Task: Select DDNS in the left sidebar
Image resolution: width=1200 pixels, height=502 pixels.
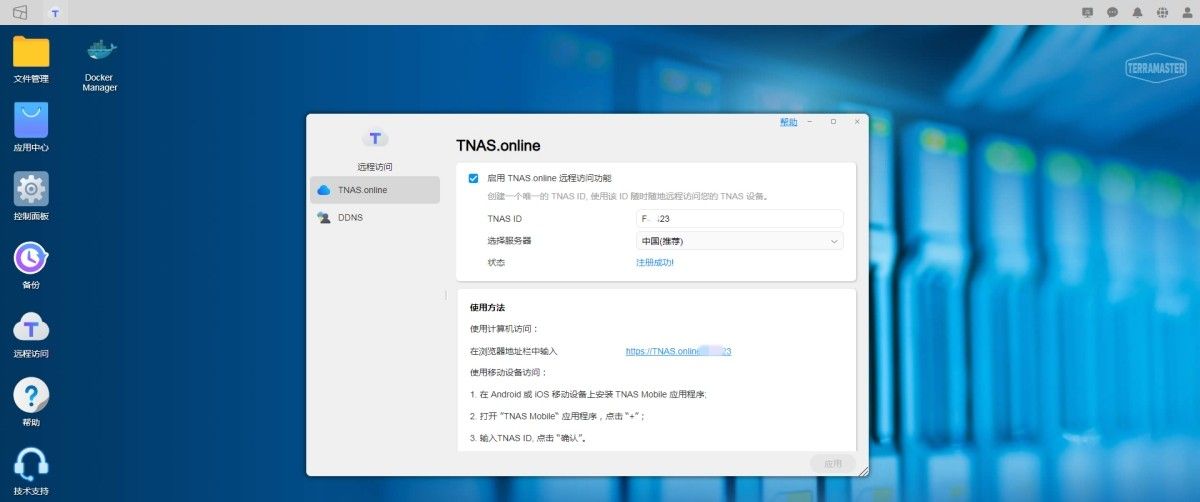Action: pos(375,217)
